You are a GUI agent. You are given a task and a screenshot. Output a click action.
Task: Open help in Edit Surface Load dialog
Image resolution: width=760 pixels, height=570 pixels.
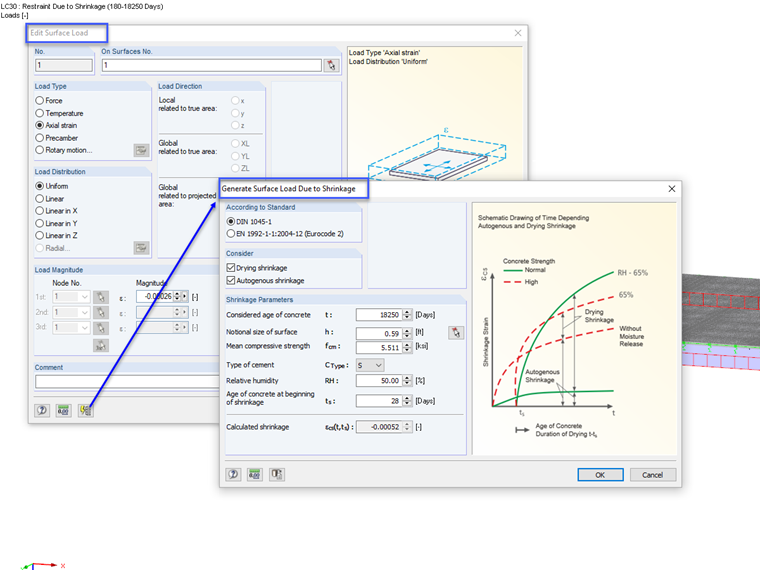42,411
